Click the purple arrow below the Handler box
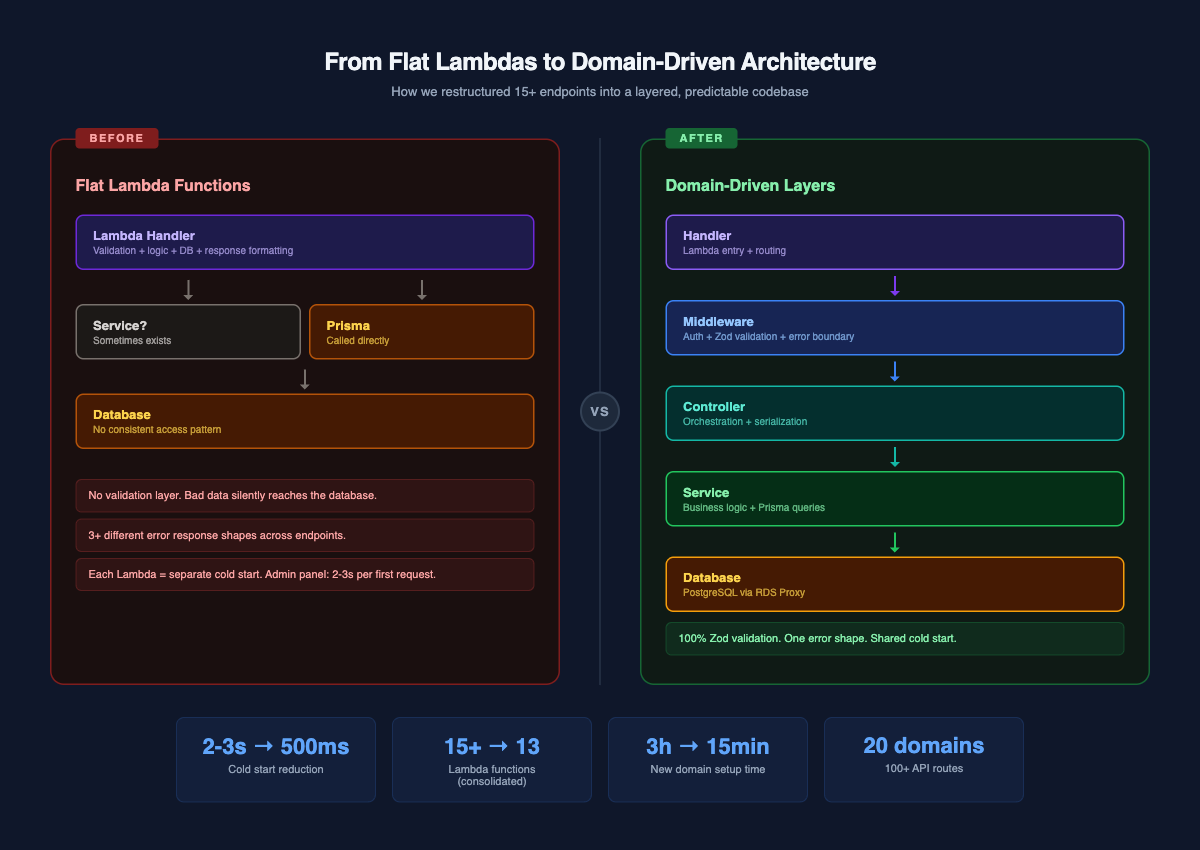 [x=895, y=286]
